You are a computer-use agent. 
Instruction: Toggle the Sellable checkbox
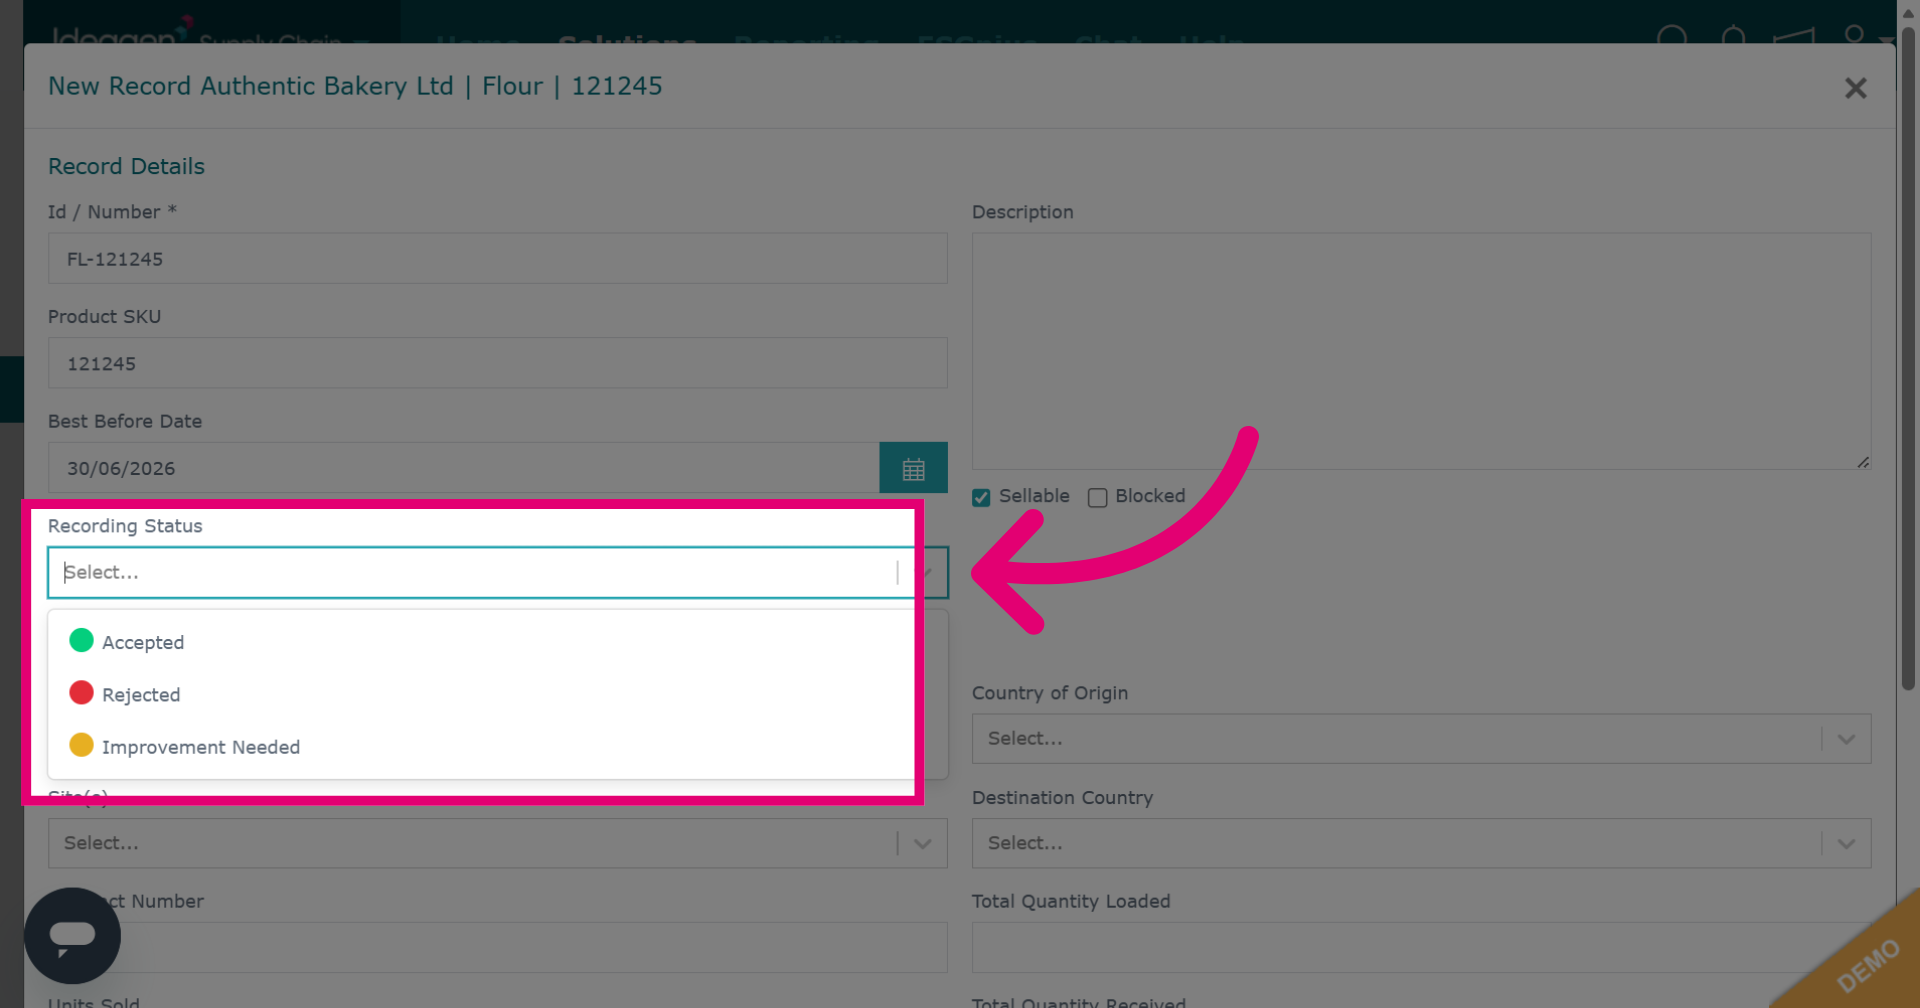click(x=981, y=497)
